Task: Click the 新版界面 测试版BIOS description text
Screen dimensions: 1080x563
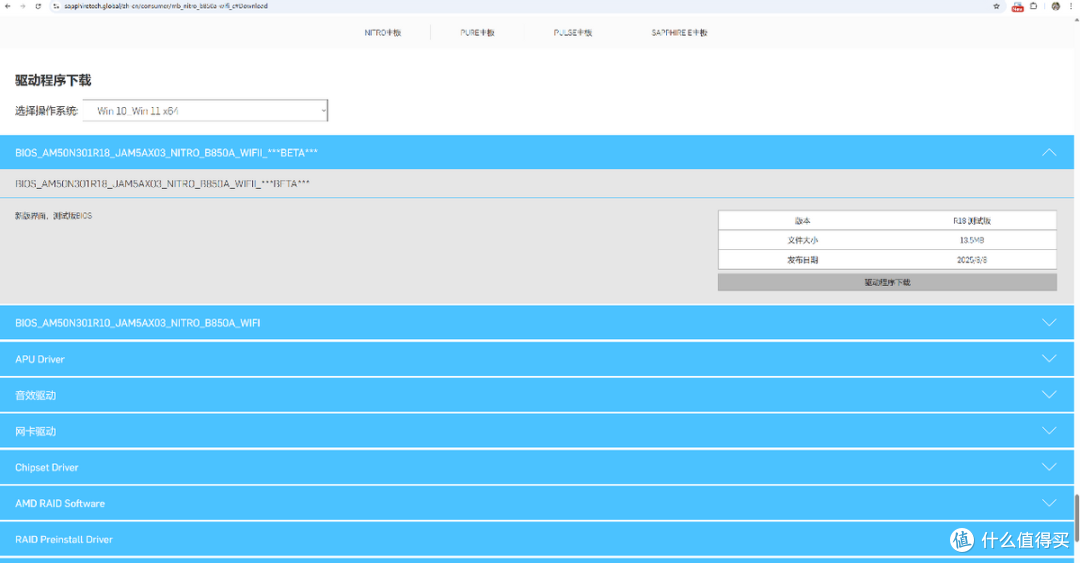Action: [x=53, y=216]
